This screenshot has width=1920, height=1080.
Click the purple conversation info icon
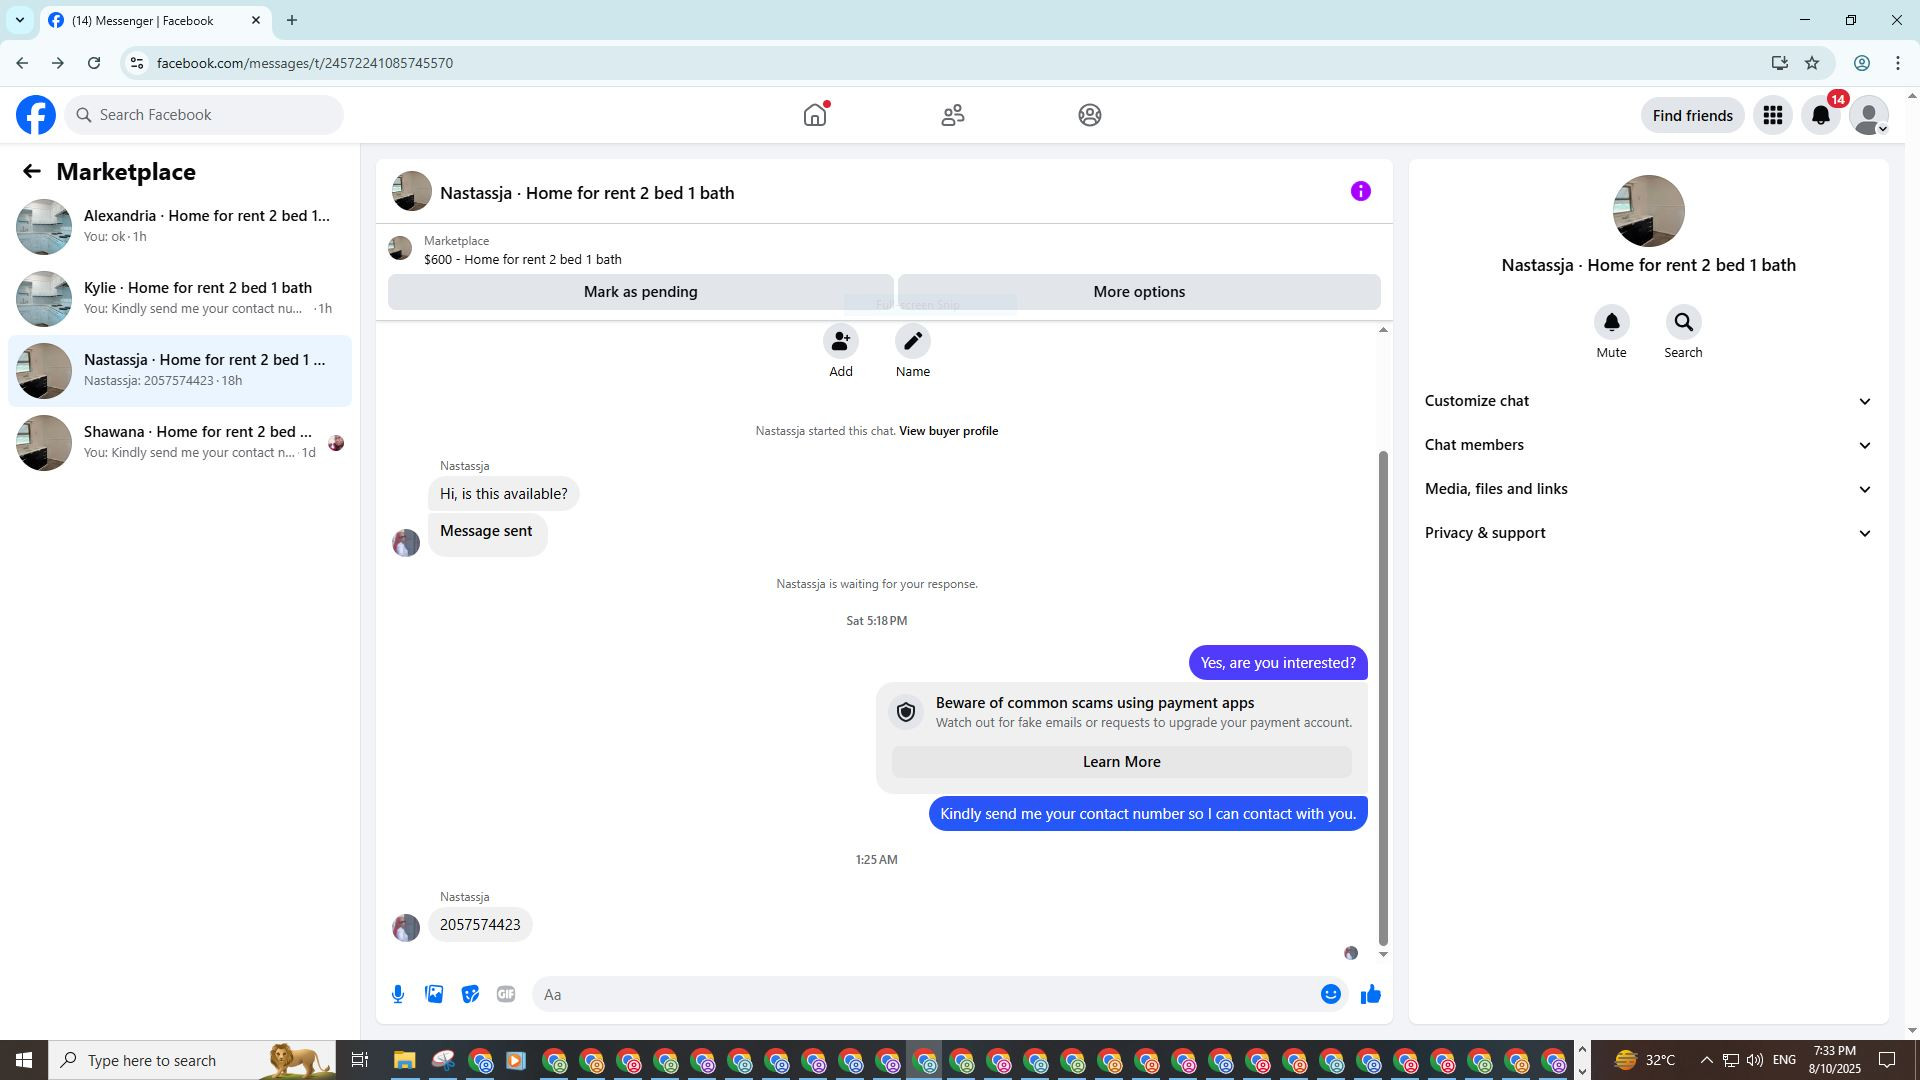(x=1360, y=191)
